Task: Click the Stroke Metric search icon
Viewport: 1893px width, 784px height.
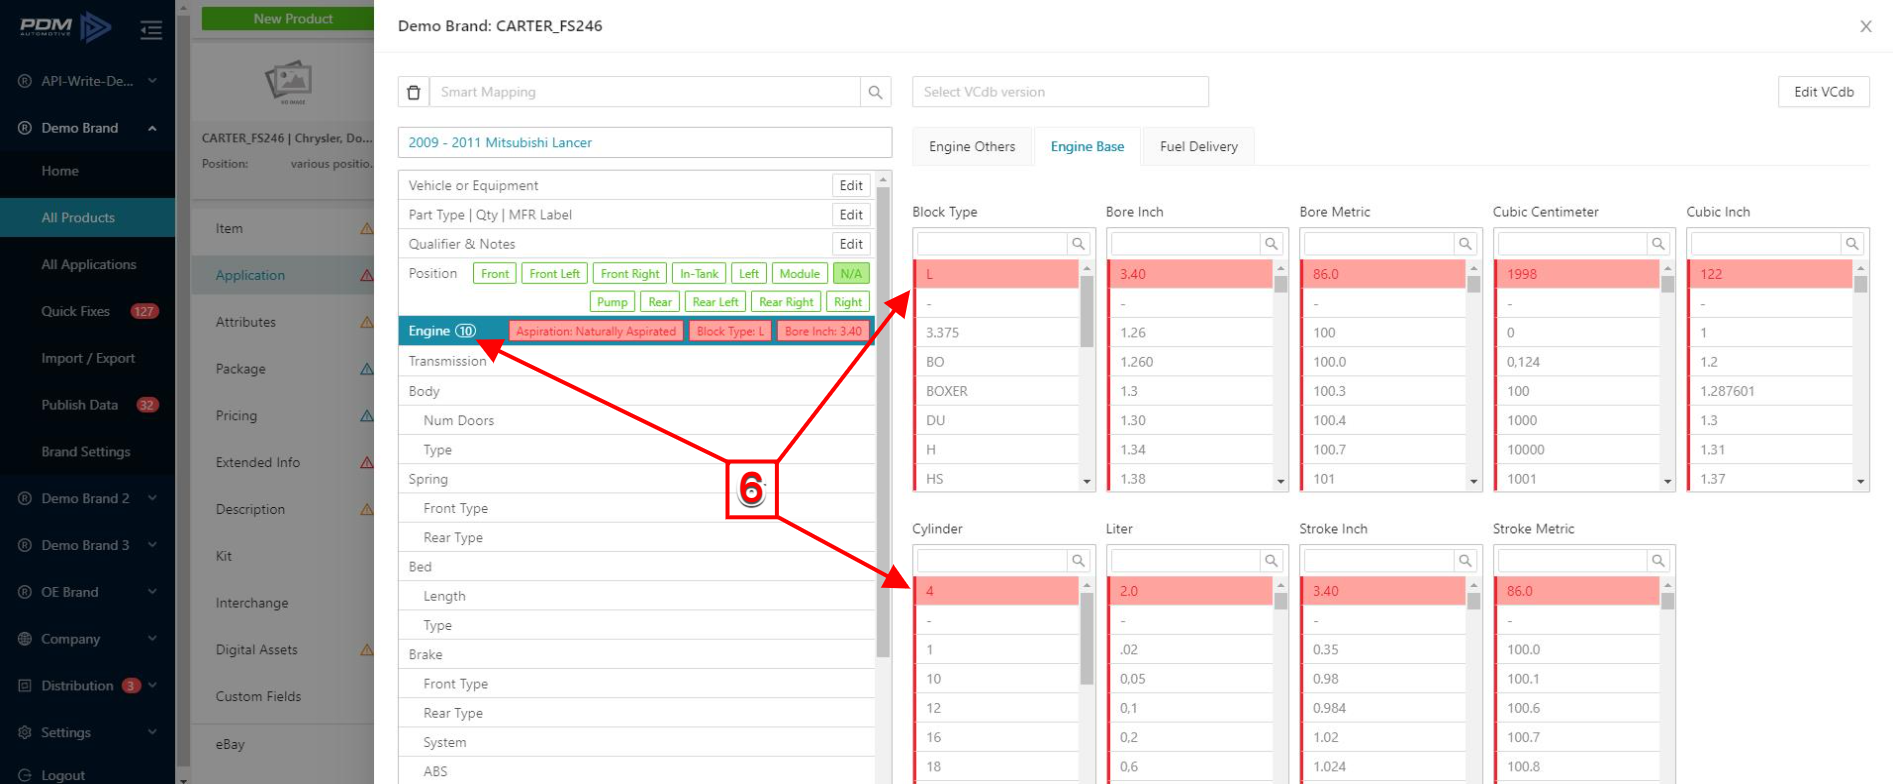Action: (1658, 561)
